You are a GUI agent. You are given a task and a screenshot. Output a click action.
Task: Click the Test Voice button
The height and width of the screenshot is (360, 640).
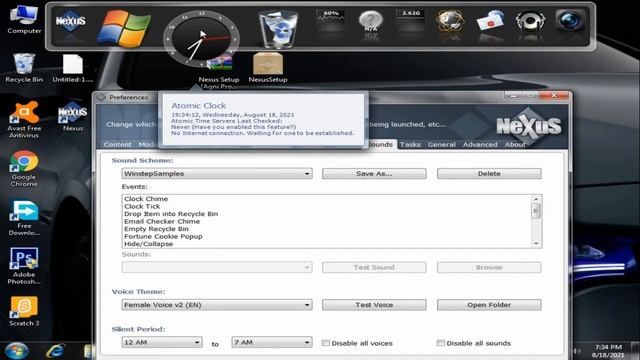point(374,305)
